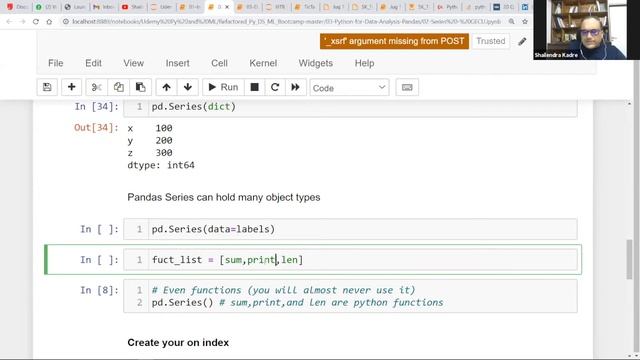Click the zoom magnifier icon in address bar

pyautogui.click(x=511, y=21)
